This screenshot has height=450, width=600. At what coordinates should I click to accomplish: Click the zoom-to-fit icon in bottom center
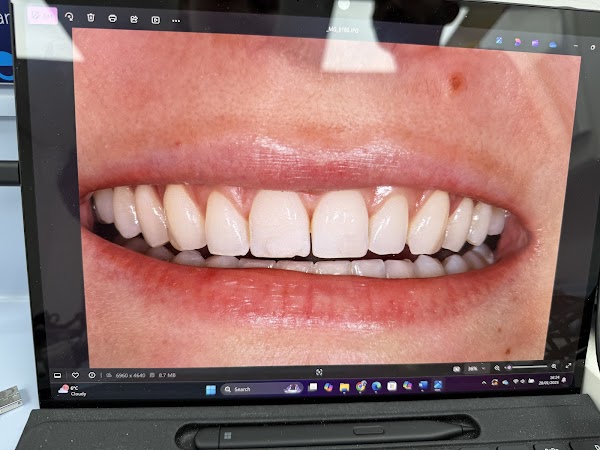319,371
